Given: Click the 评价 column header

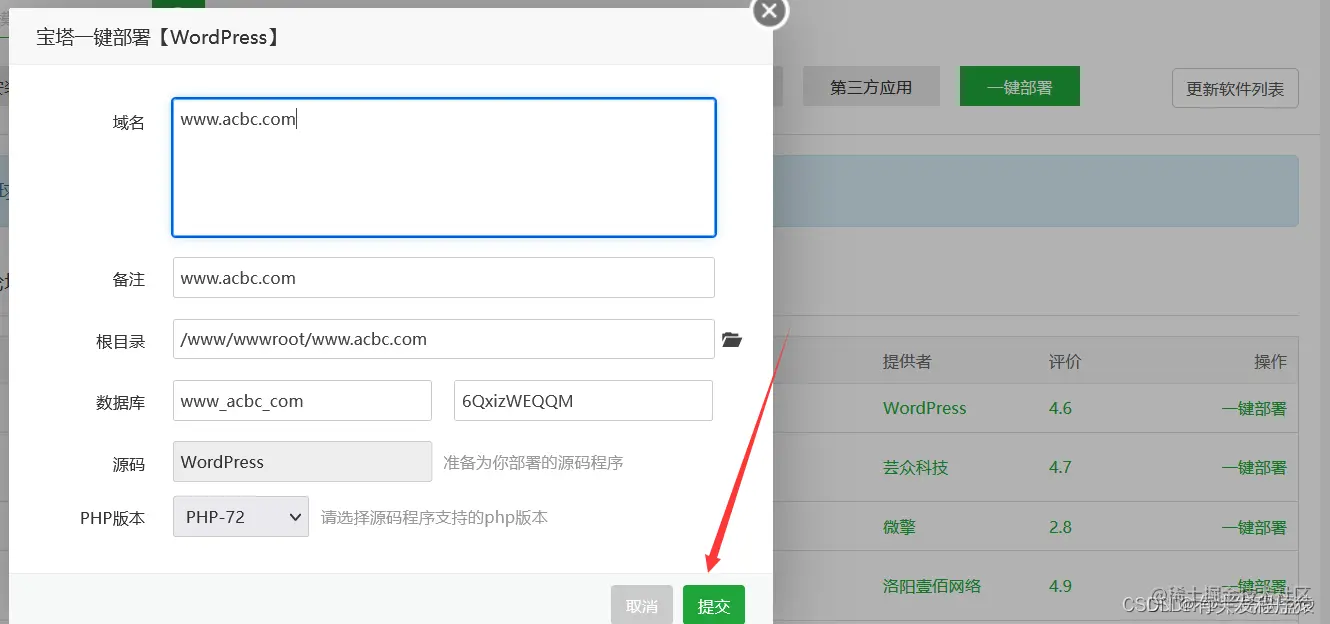Looking at the screenshot, I should pyautogui.click(x=1064, y=361).
